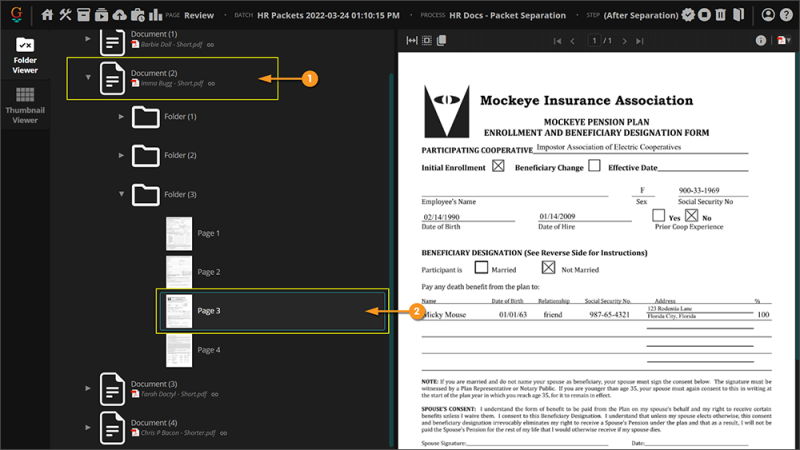
Task: Collapse Document (2) in the tree
Action: (x=88, y=78)
